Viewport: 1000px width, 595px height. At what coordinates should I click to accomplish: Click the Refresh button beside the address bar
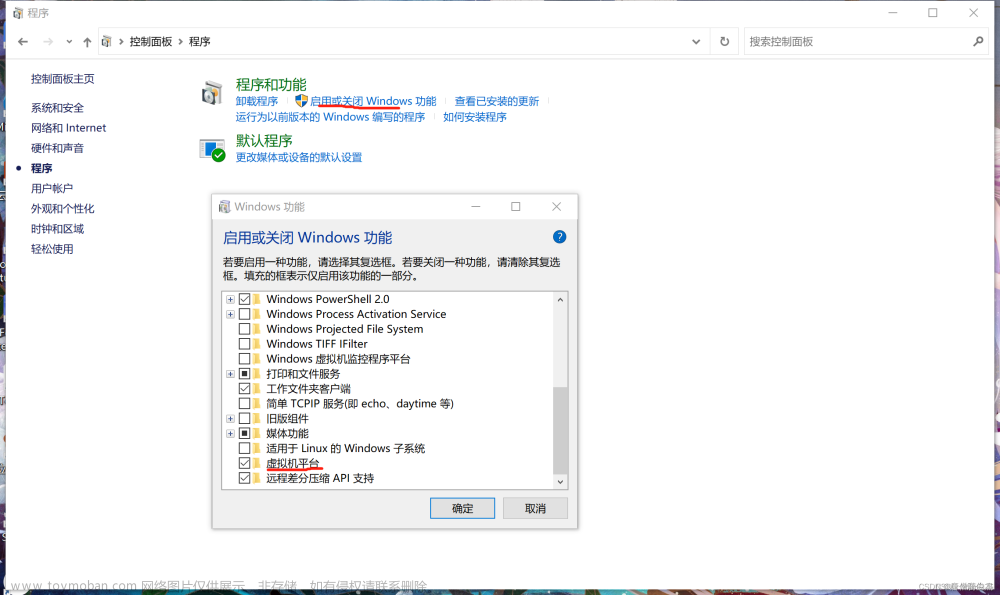[x=724, y=41]
